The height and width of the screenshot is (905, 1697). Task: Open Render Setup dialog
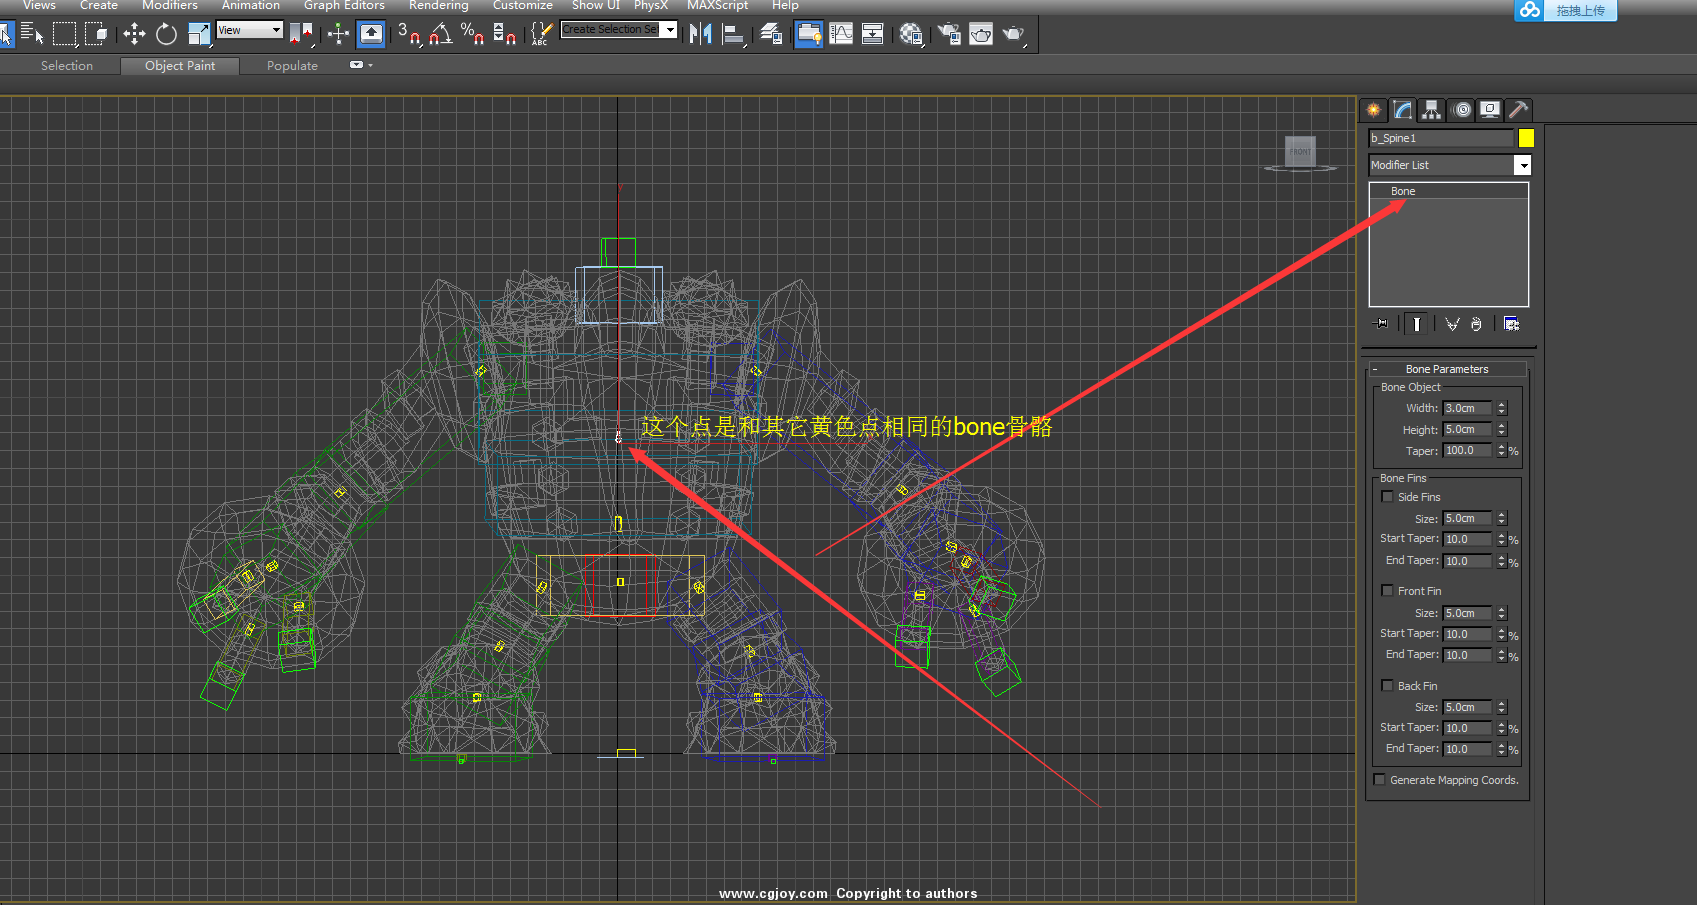[x=949, y=34]
